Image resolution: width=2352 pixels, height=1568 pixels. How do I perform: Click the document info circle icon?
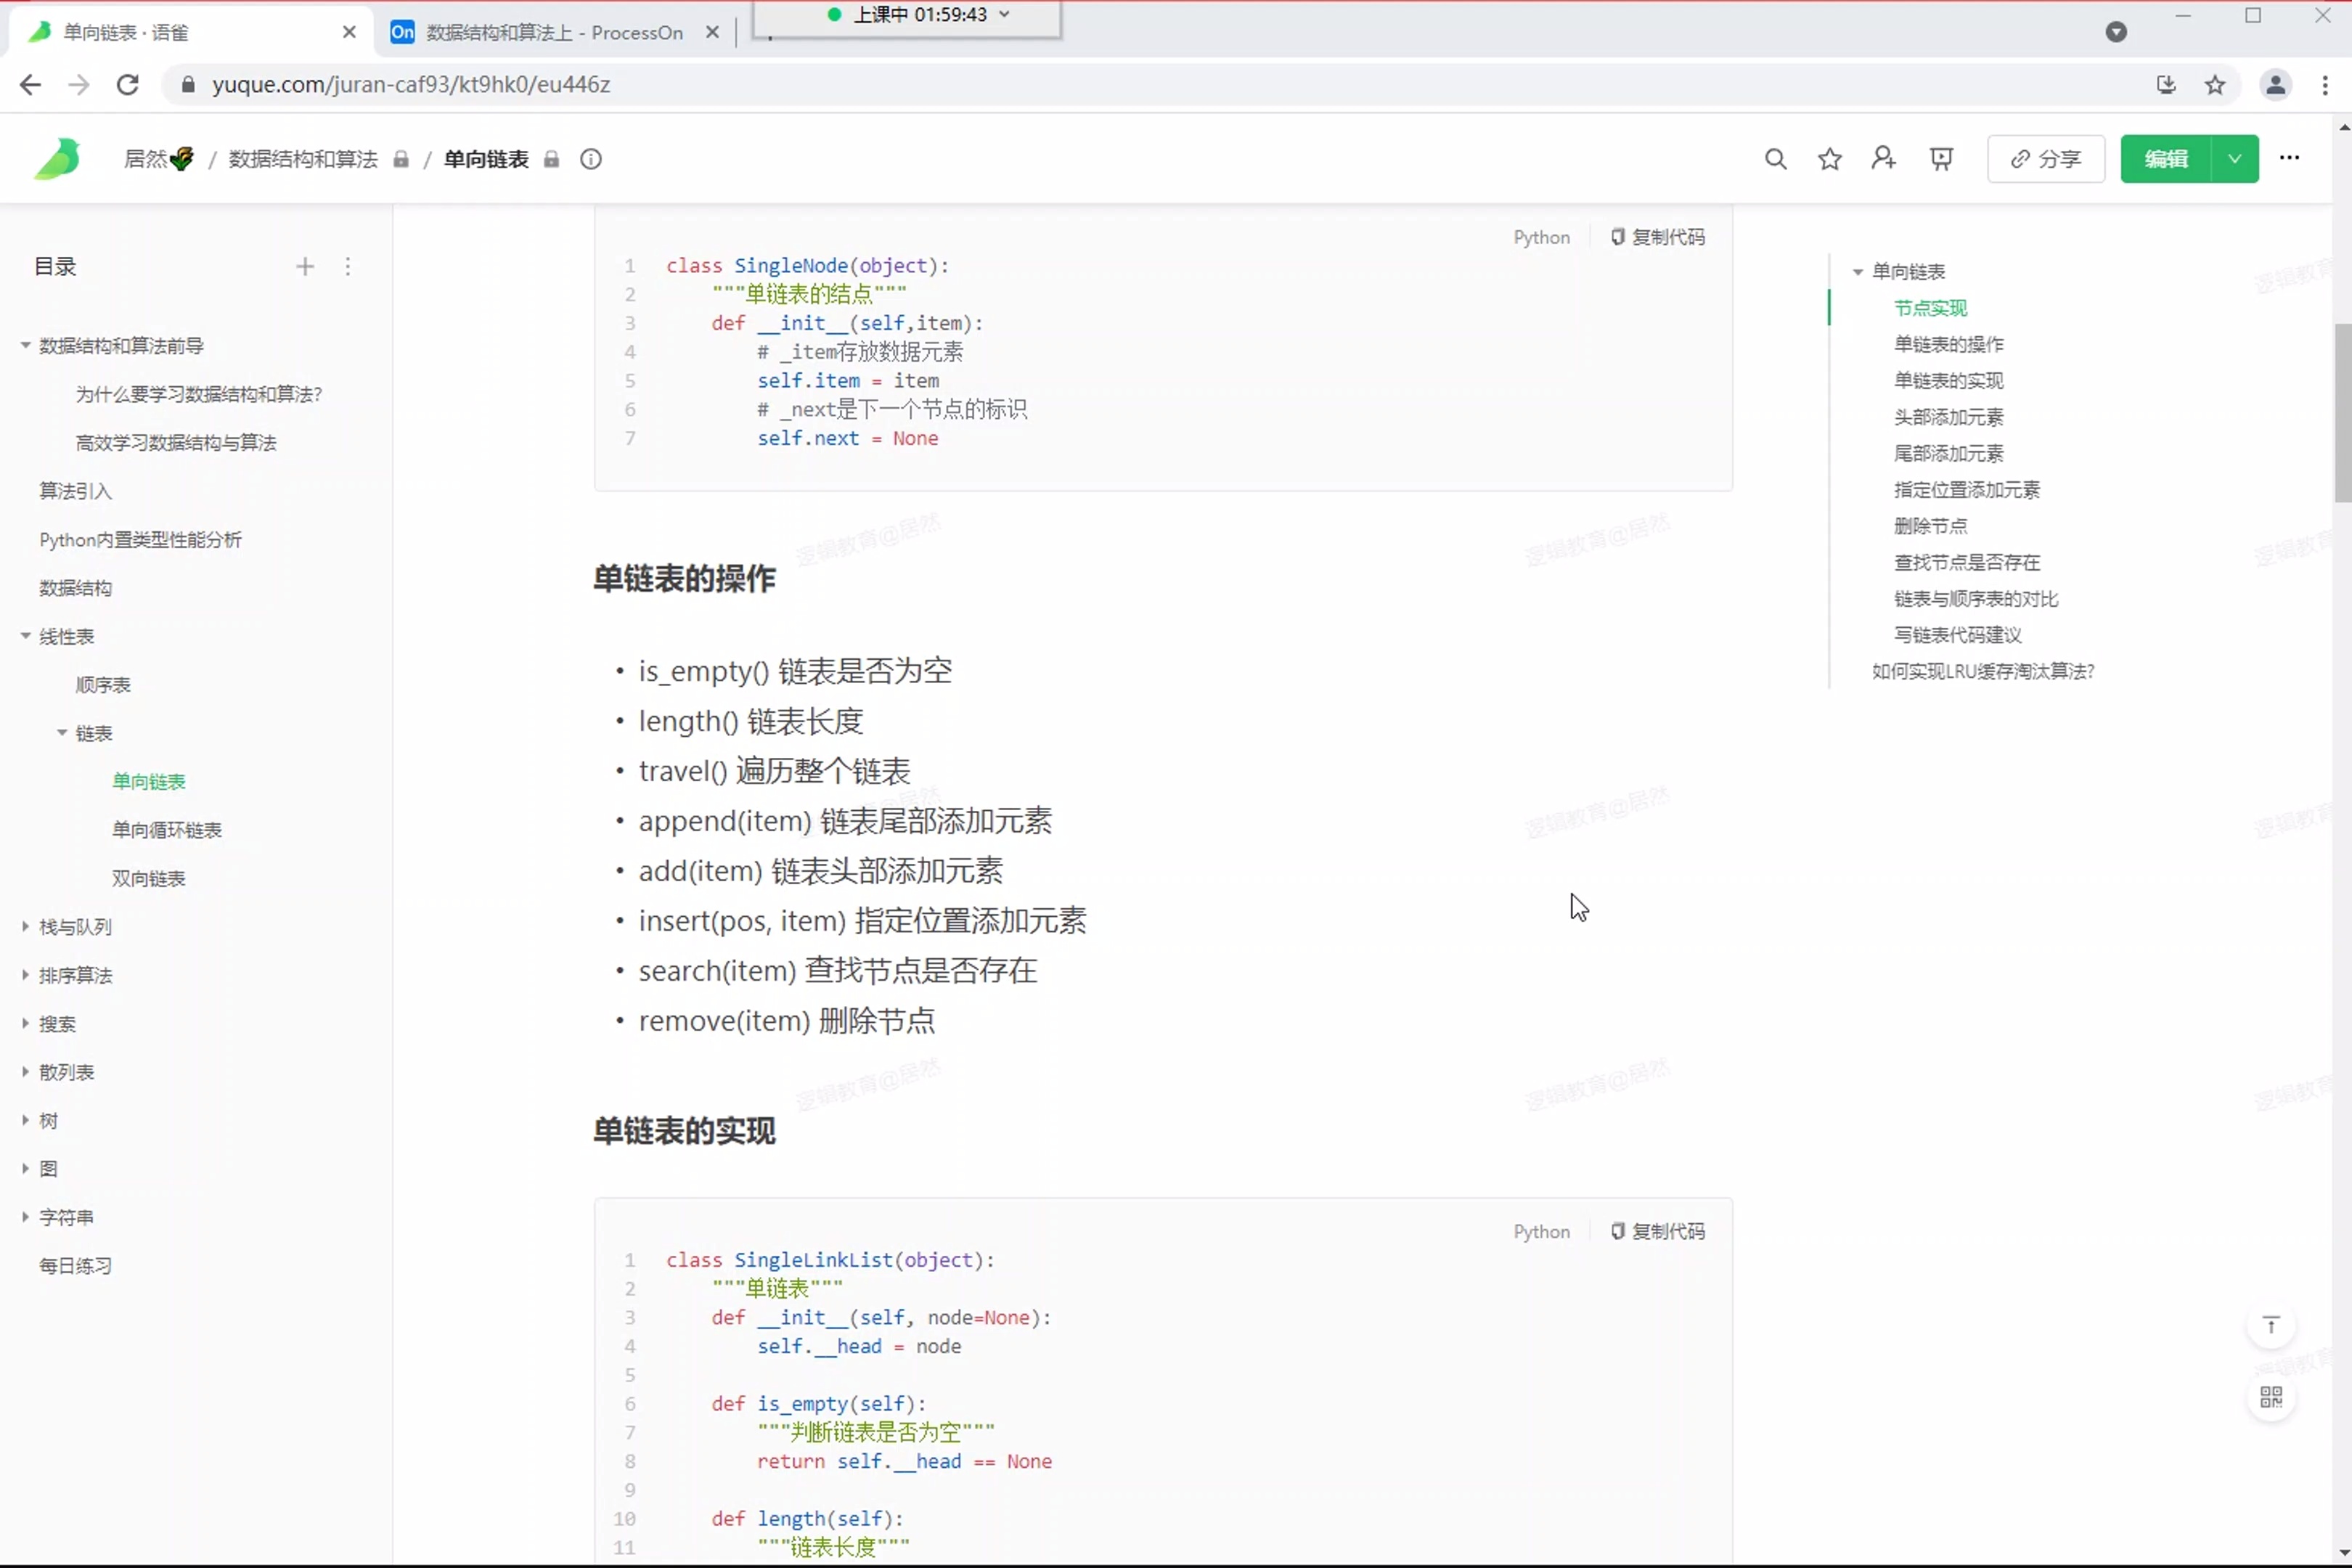click(591, 159)
